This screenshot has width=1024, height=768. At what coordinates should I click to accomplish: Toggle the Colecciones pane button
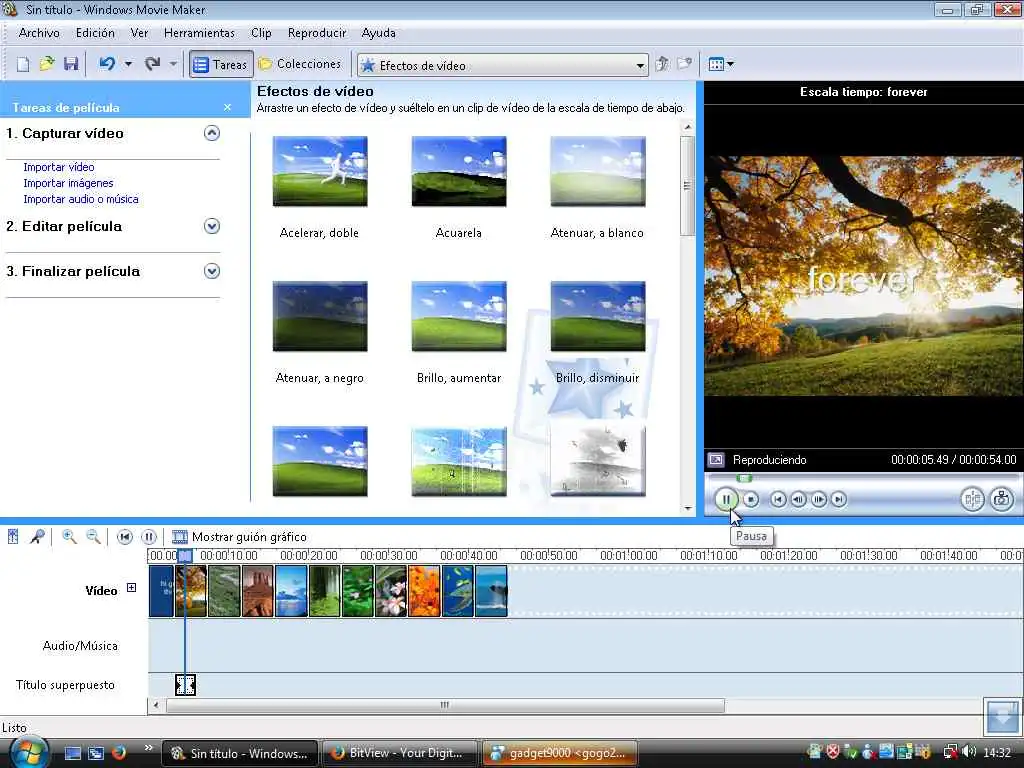coord(300,64)
